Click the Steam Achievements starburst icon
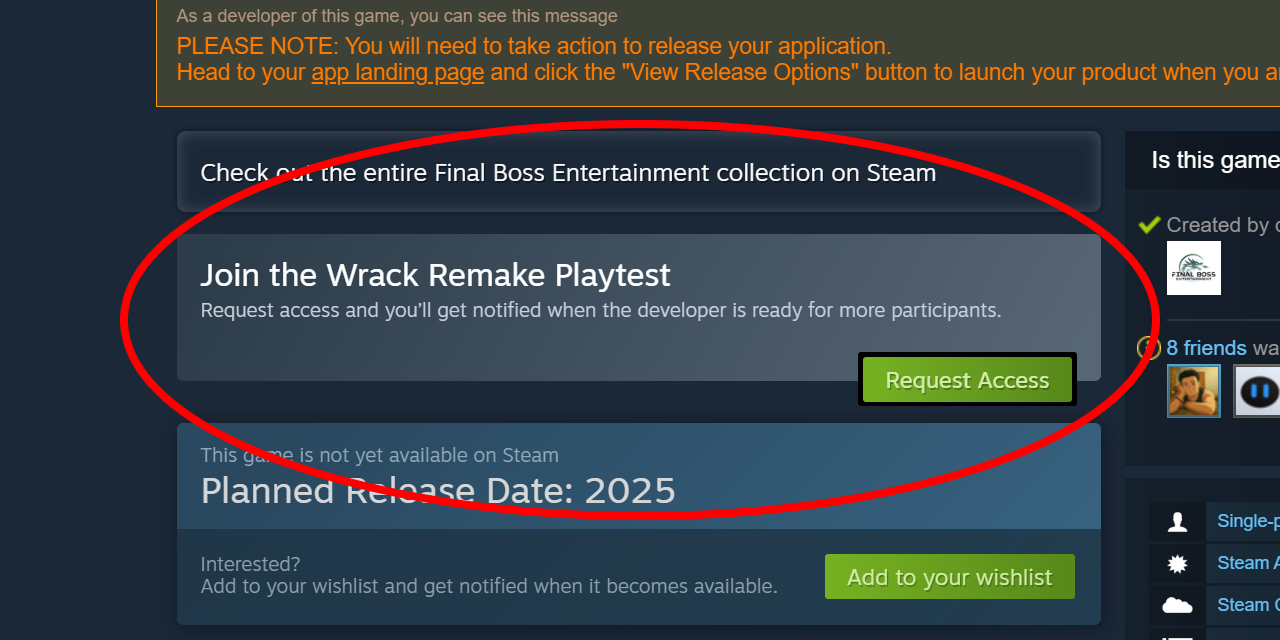Screen dimensions: 1280x640 [1178, 563]
